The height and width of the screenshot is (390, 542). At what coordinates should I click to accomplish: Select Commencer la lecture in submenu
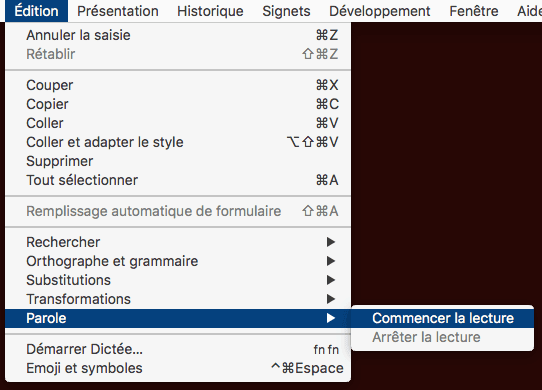(x=442, y=318)
